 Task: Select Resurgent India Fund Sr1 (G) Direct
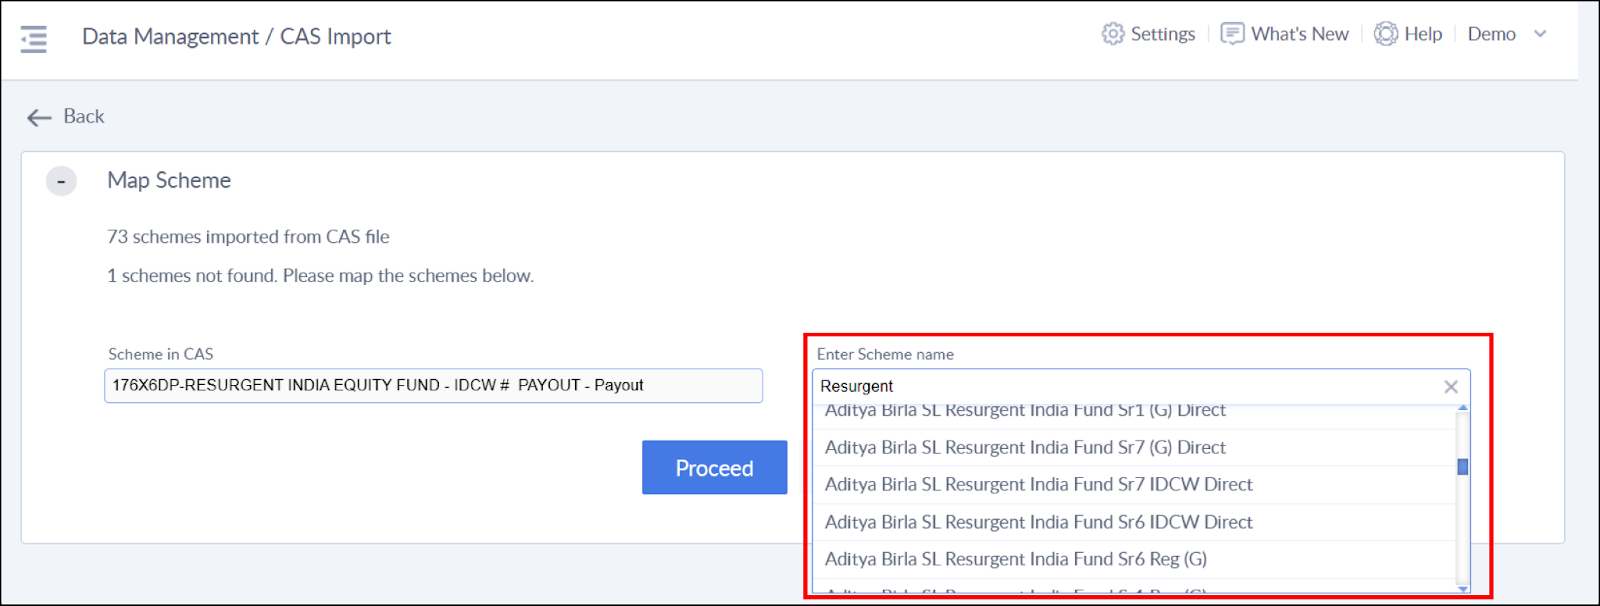pyautogui.click(x=1134, y=415)
